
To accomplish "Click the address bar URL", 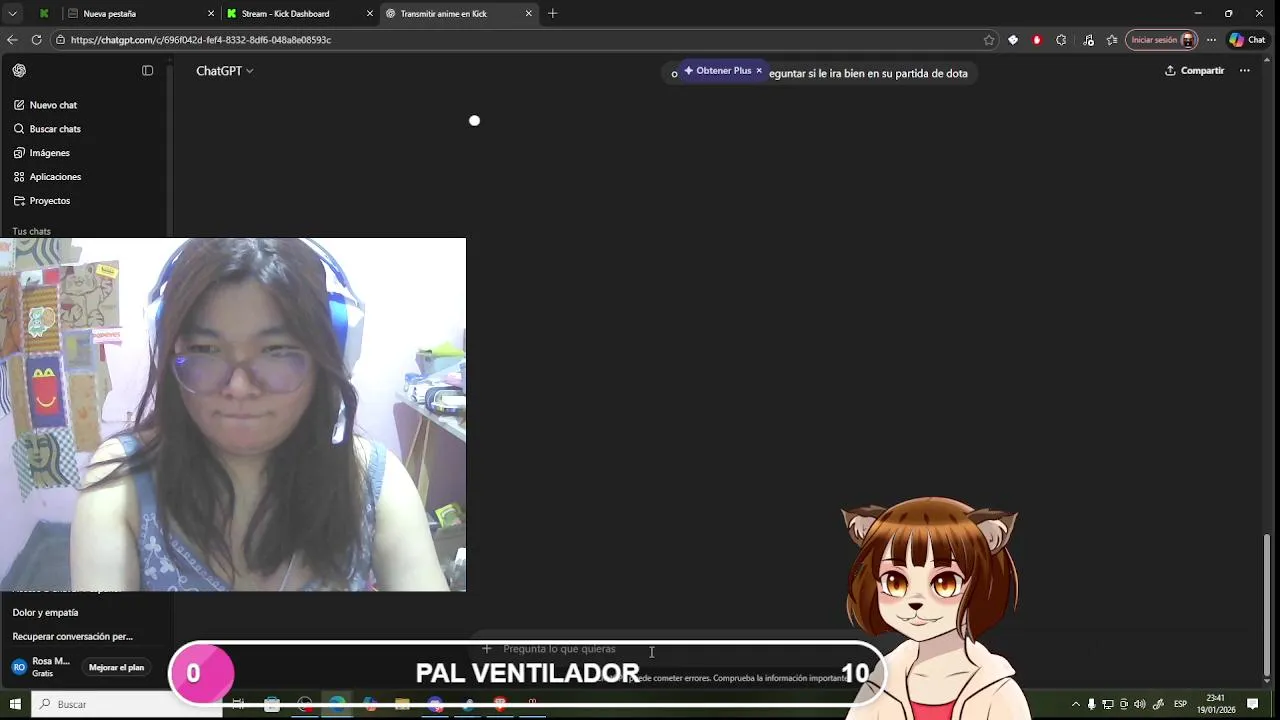I will [x=201, y=40].
